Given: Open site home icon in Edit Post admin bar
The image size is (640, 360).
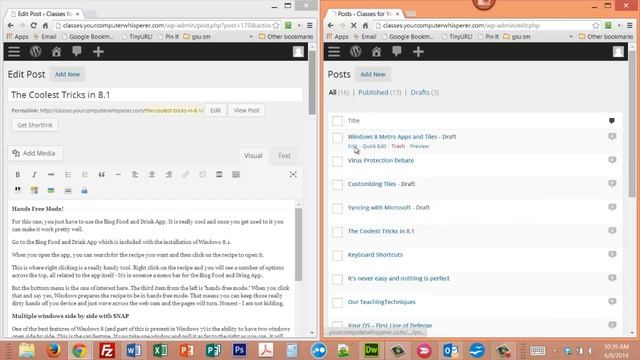Looking at the screenshot, I should coord(56,51).
